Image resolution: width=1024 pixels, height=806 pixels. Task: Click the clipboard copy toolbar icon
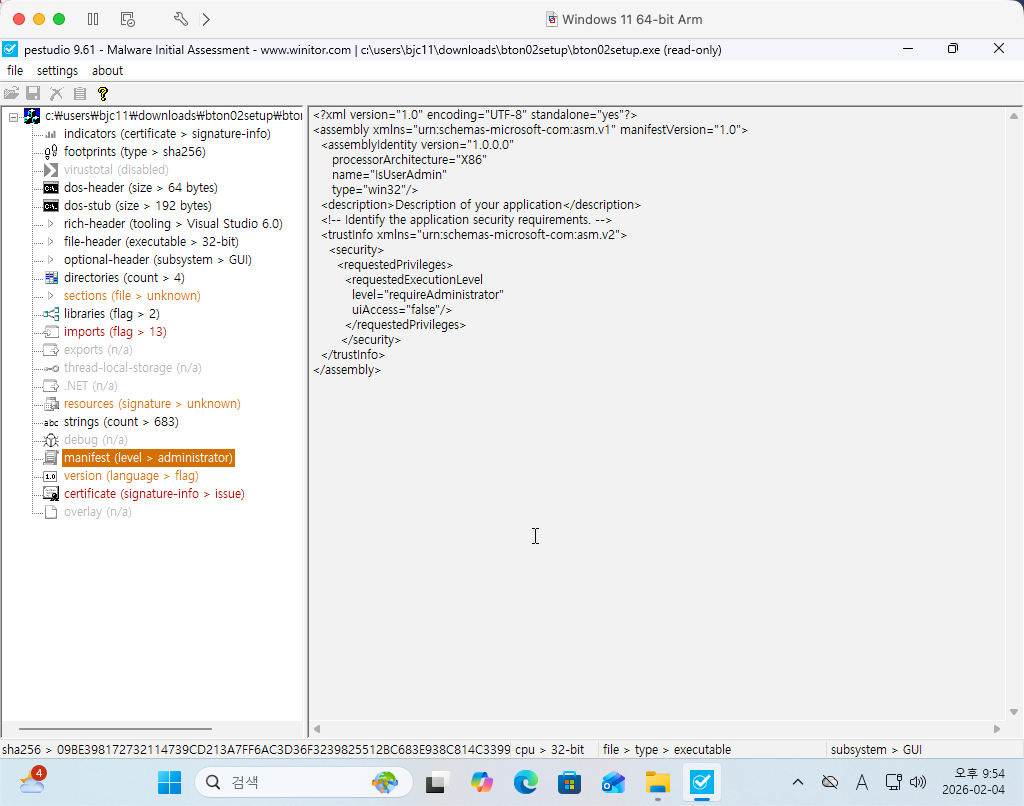click(x=79, y=93)
